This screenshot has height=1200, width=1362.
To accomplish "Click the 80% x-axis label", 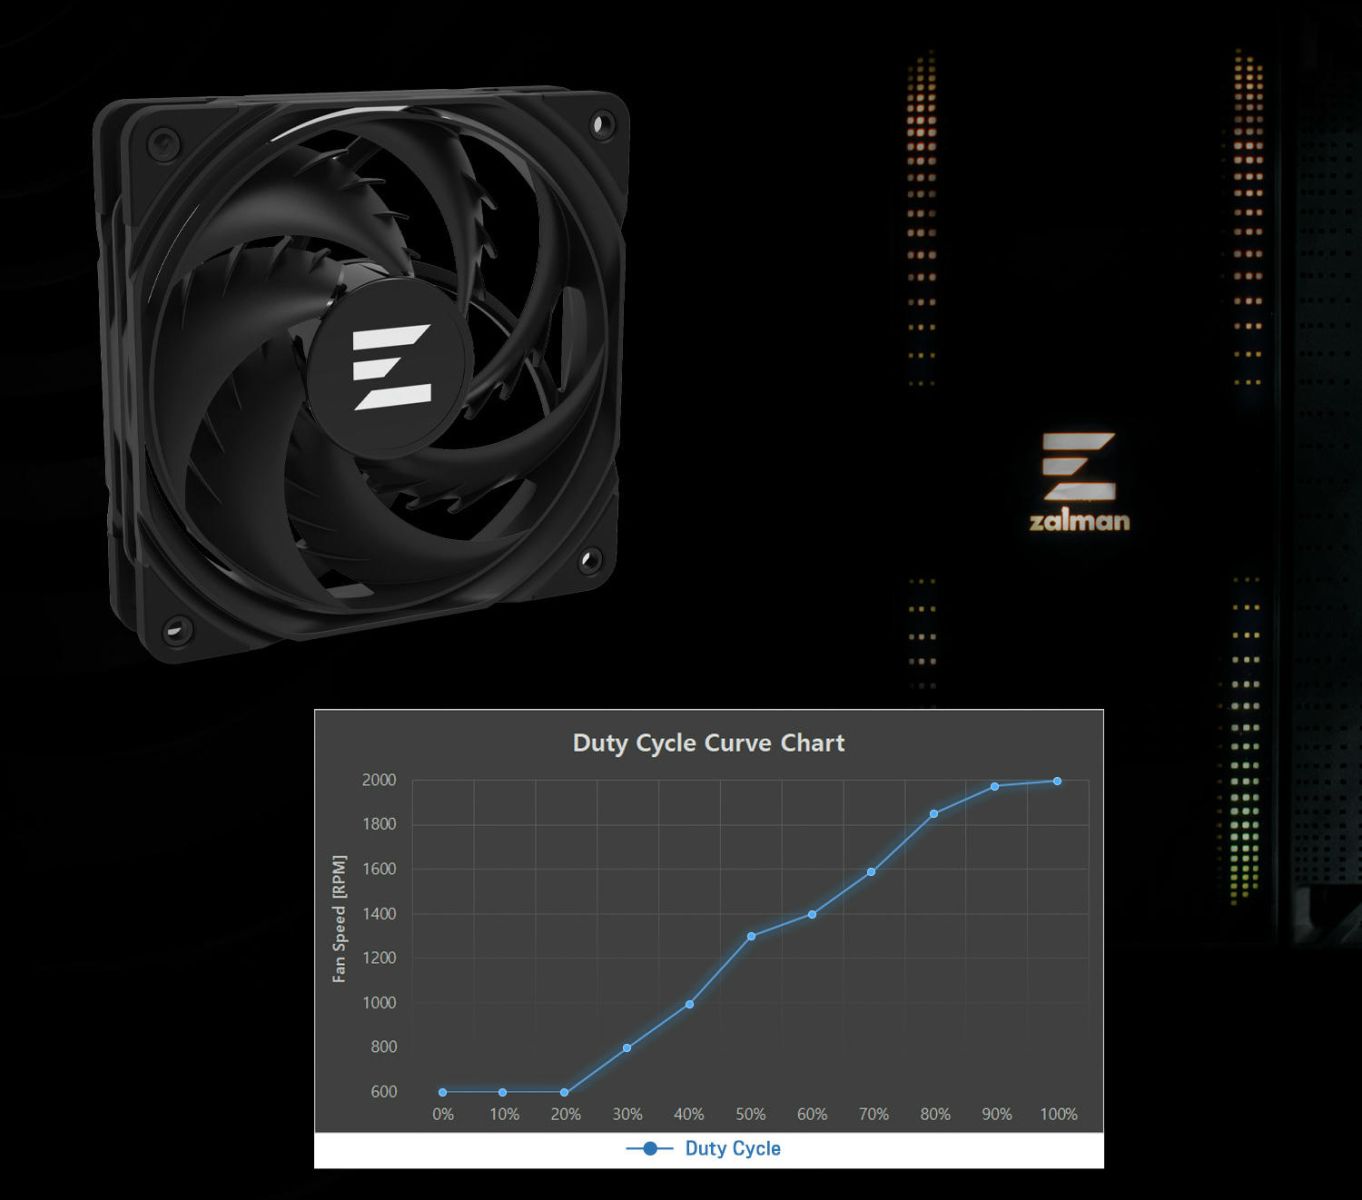I will (935, 1114).
